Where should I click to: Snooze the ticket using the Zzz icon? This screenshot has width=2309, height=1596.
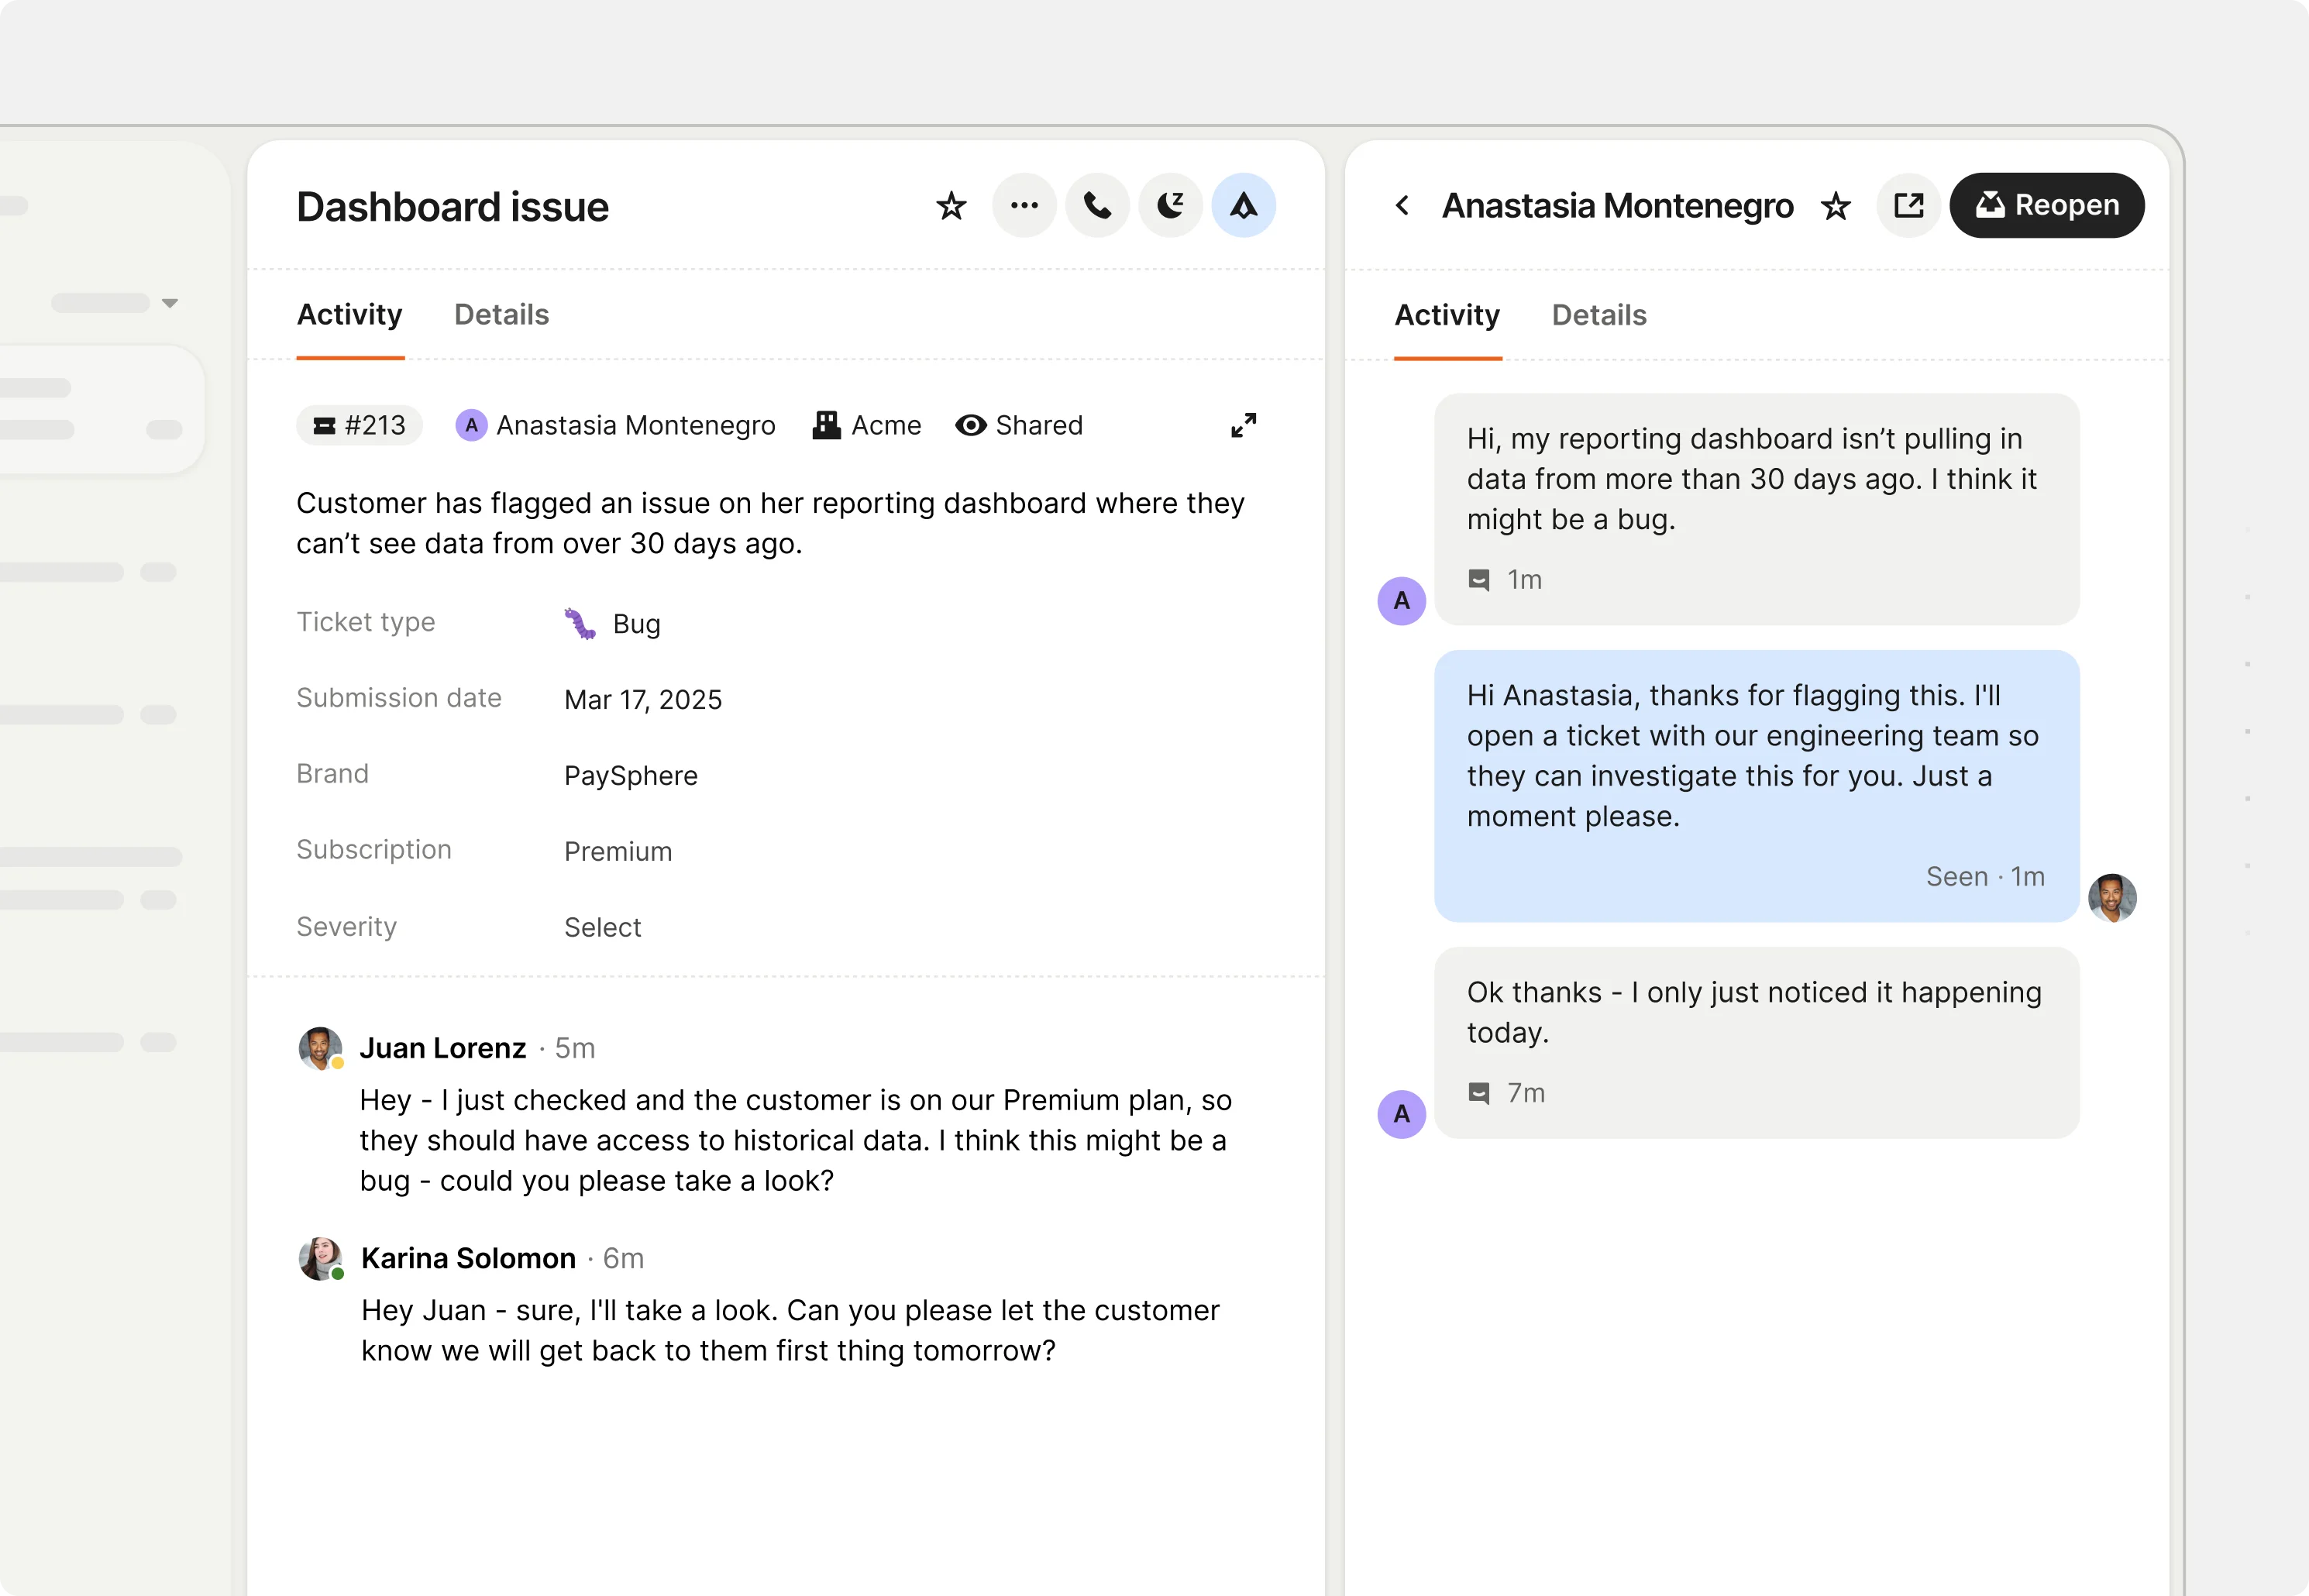point(1170,205)
